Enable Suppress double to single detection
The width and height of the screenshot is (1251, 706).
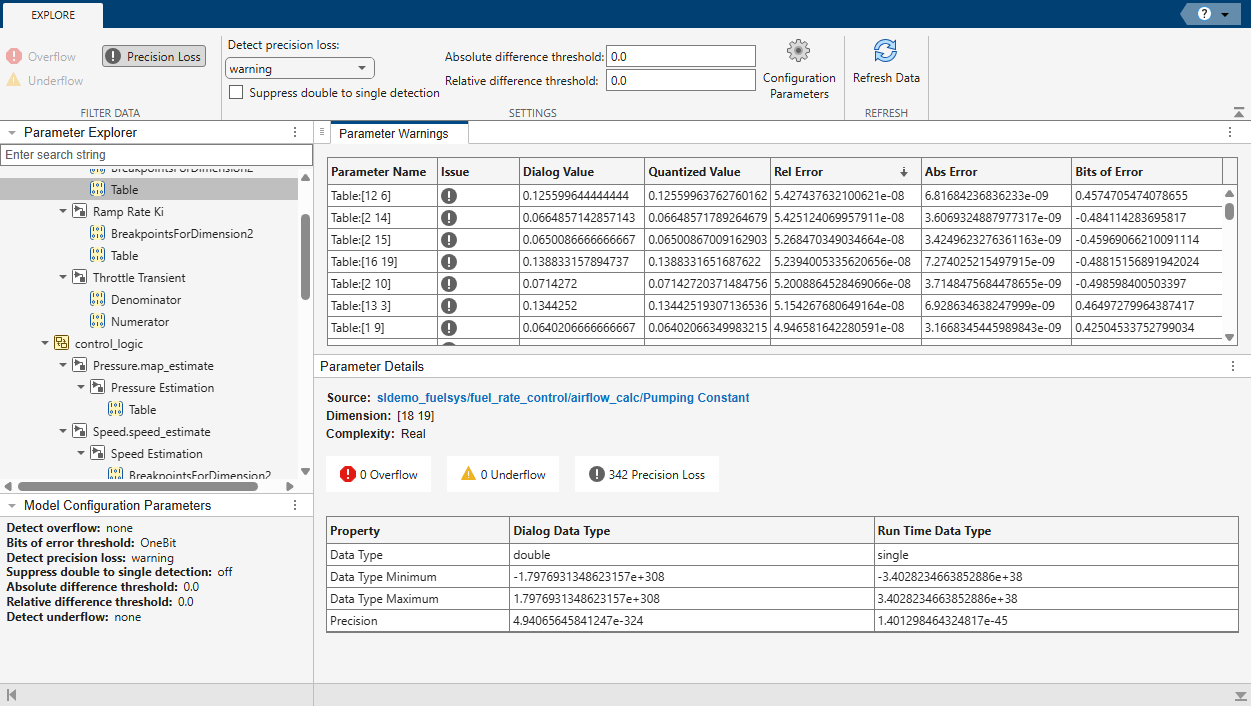point(236,93)
